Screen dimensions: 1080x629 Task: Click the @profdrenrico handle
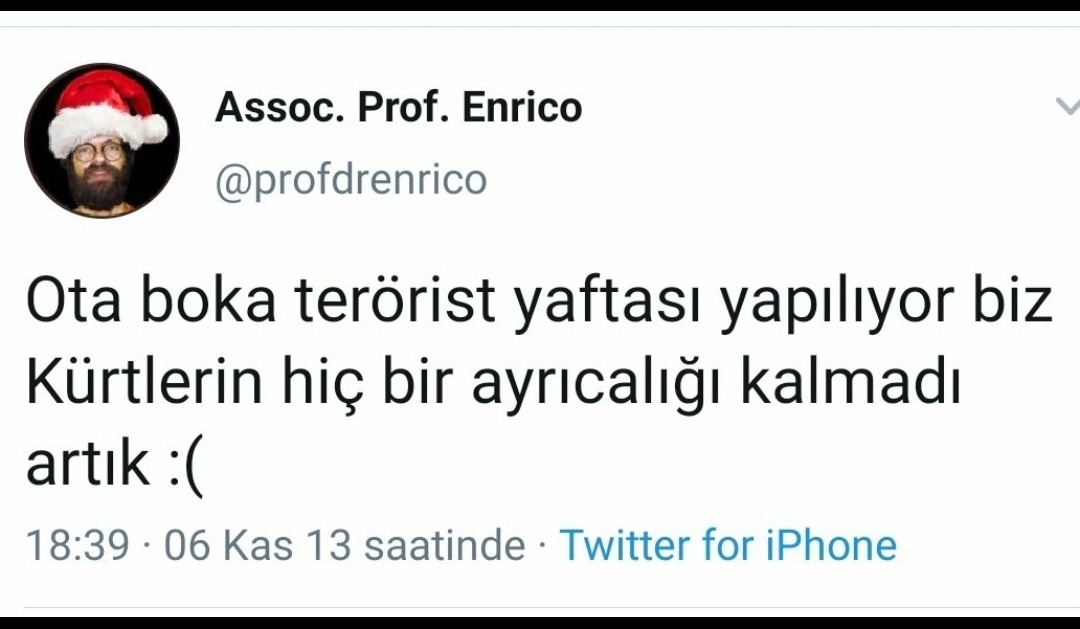click(x=351, y=180)
